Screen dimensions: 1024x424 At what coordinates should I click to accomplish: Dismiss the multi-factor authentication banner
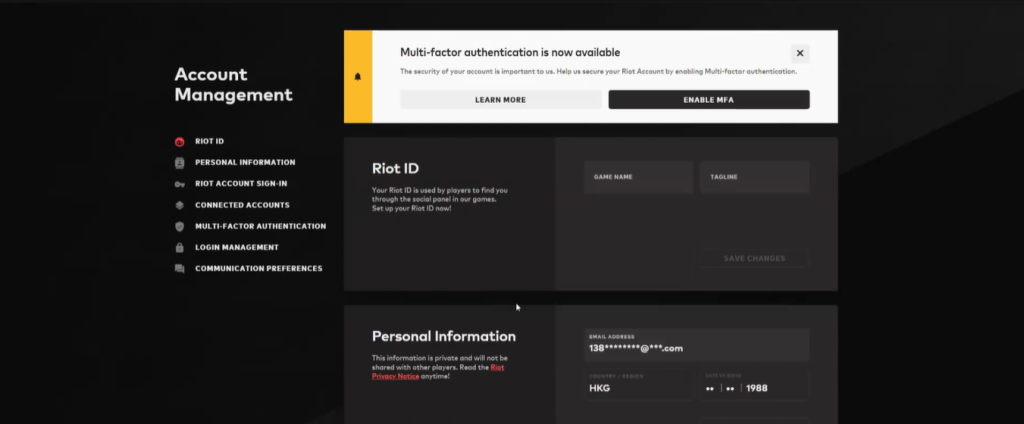799,54
